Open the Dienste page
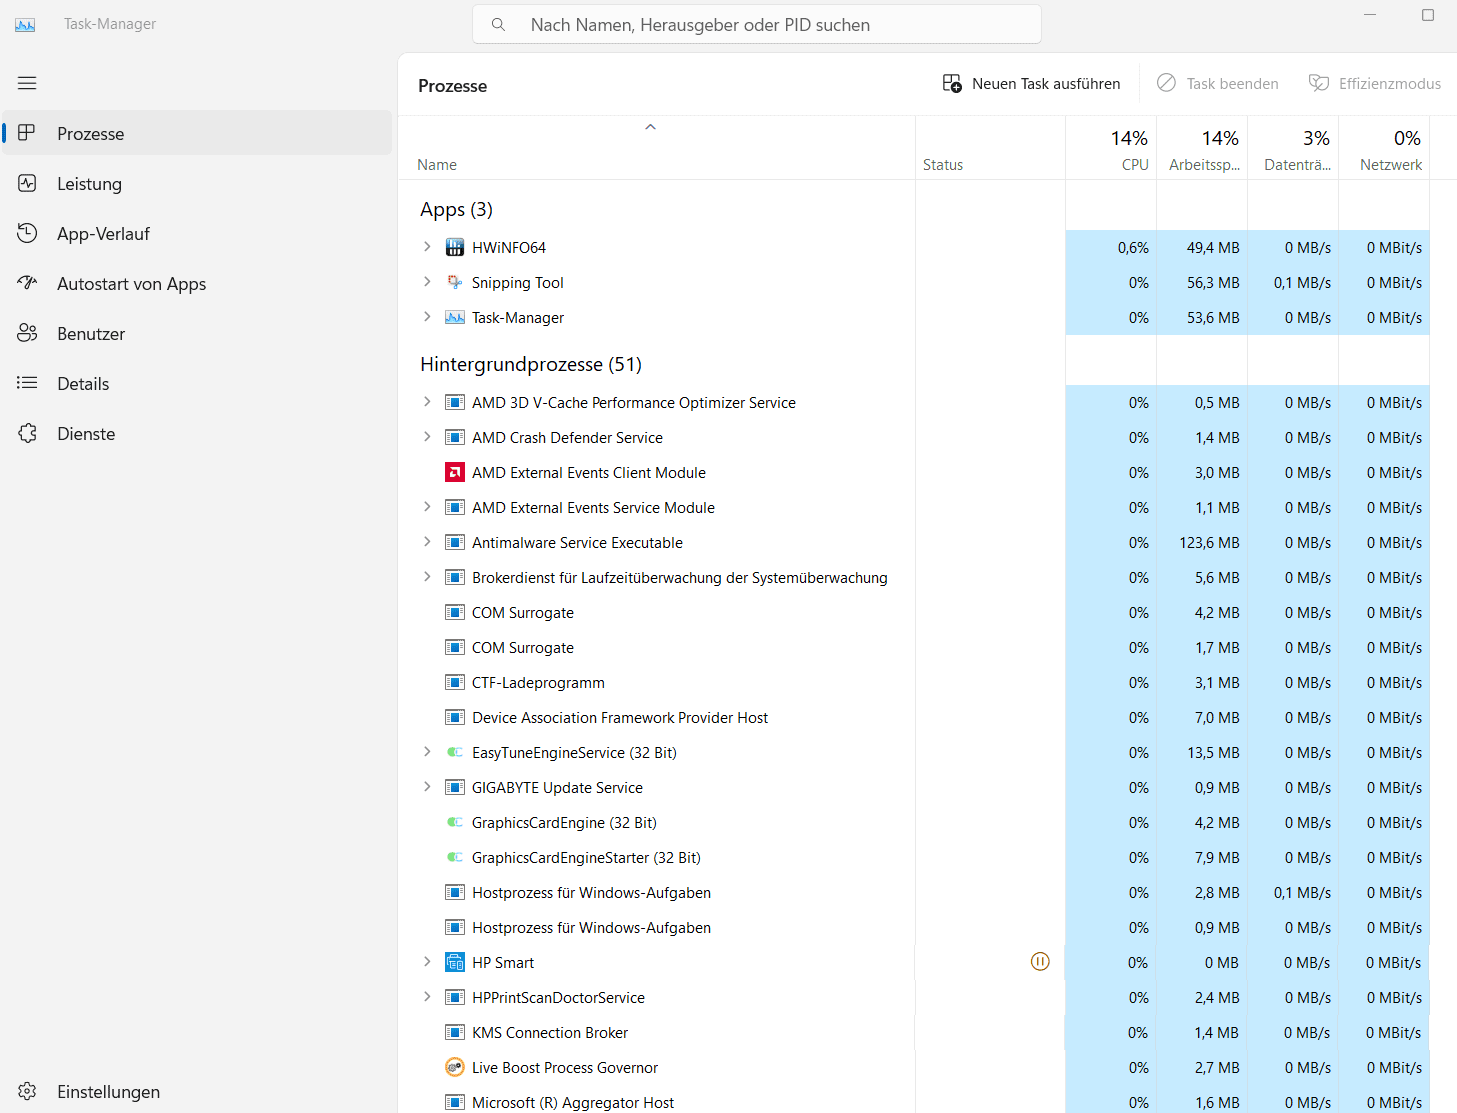1457x1113 pixels. tap(197, 433)
